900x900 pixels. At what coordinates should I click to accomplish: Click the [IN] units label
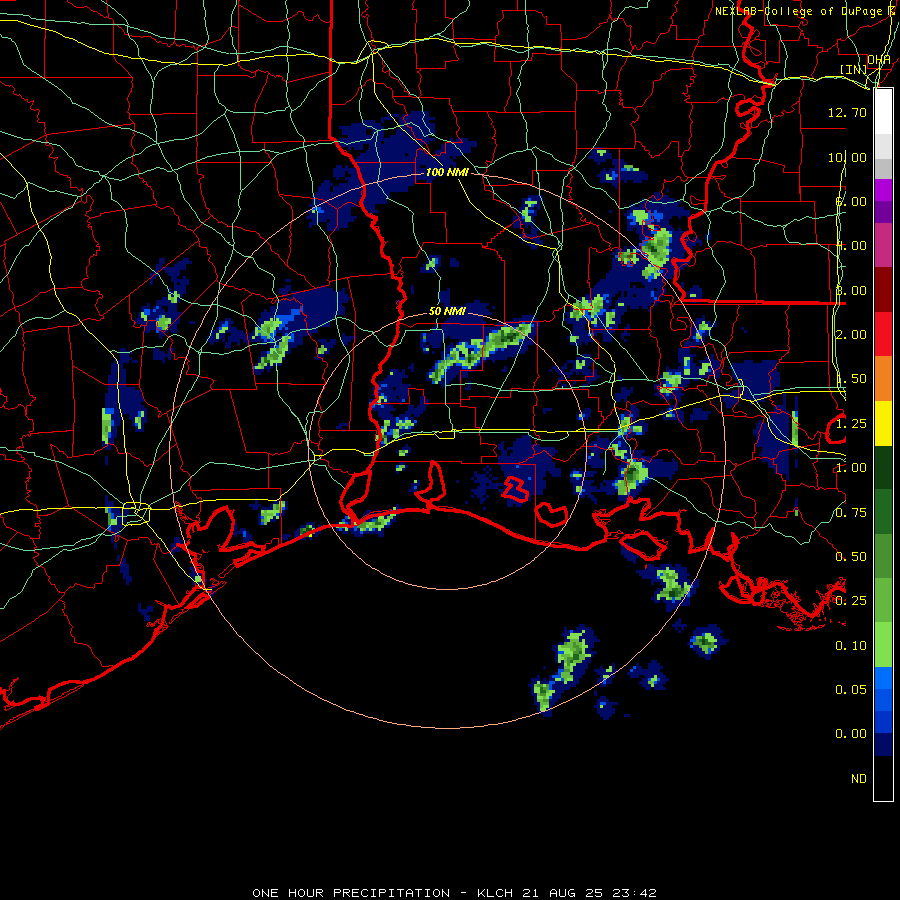click(x=854, y=69)
